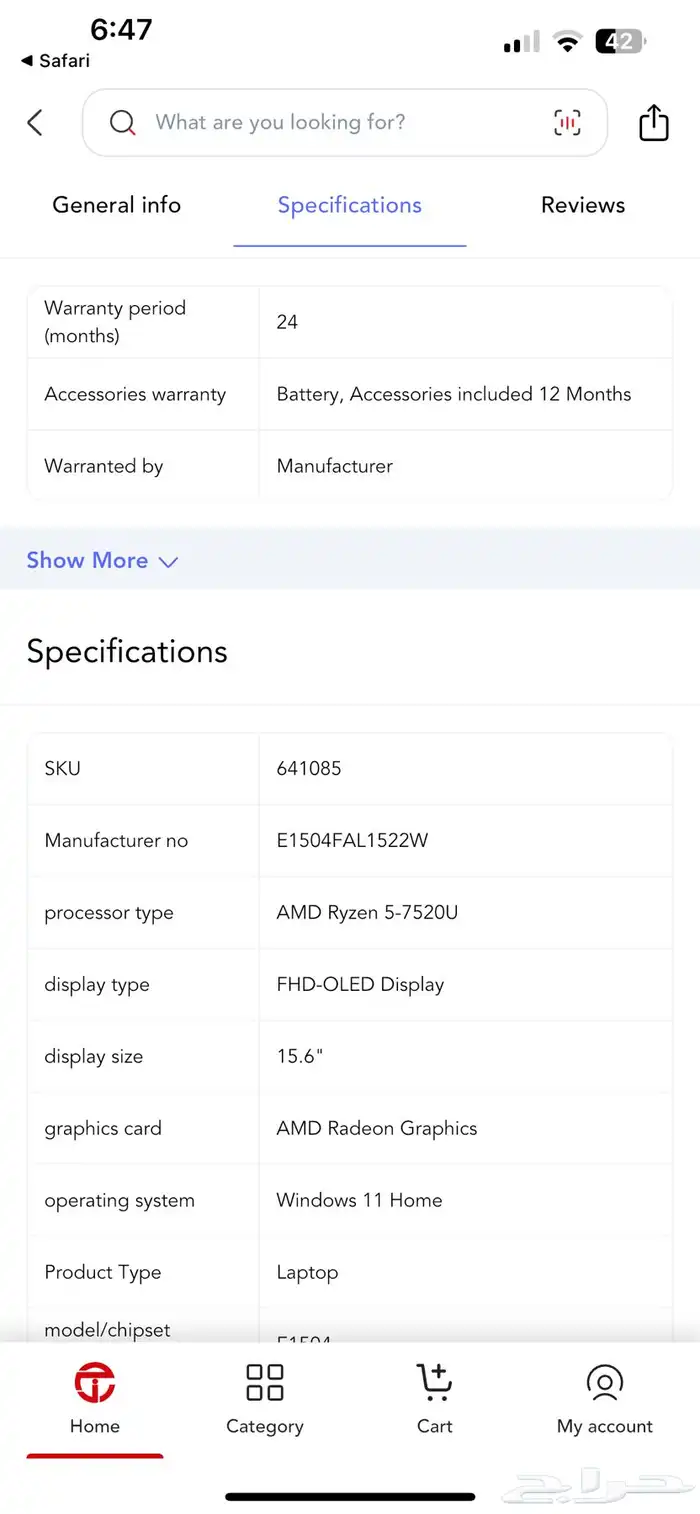The image size is (700, 1514).
Task: Tap the search field saying What are you looking for
Action: pyautogui.click(x=300, y=122)
